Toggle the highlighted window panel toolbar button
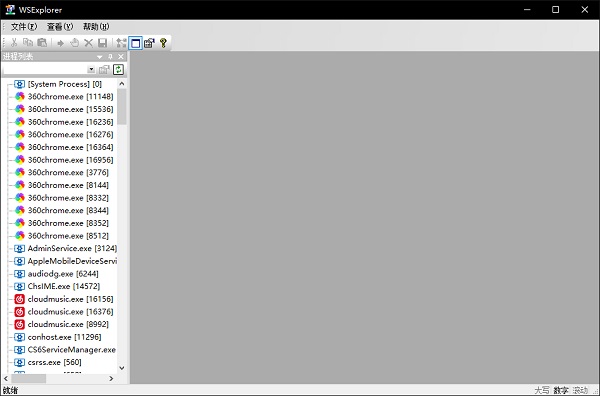 (x=135, y=43)
